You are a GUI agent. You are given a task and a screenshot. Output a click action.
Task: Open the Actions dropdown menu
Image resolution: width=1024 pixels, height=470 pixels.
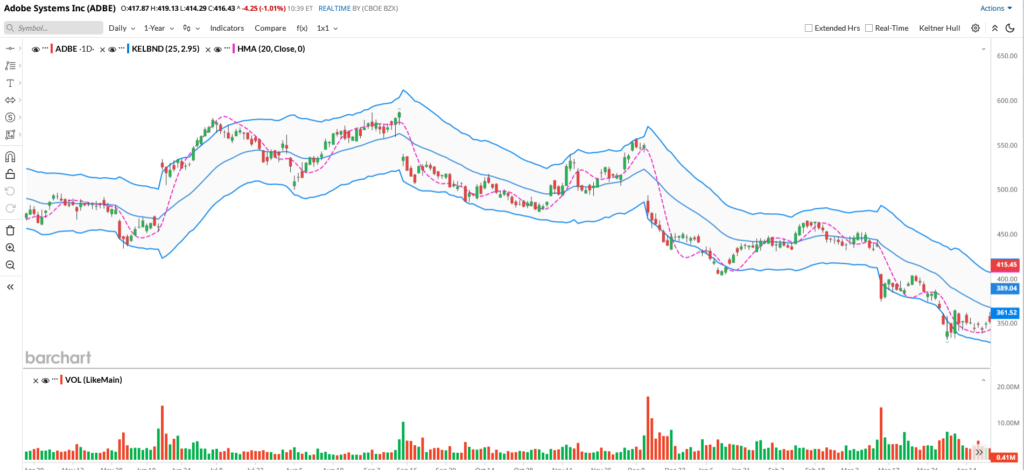tap(995, 8)
